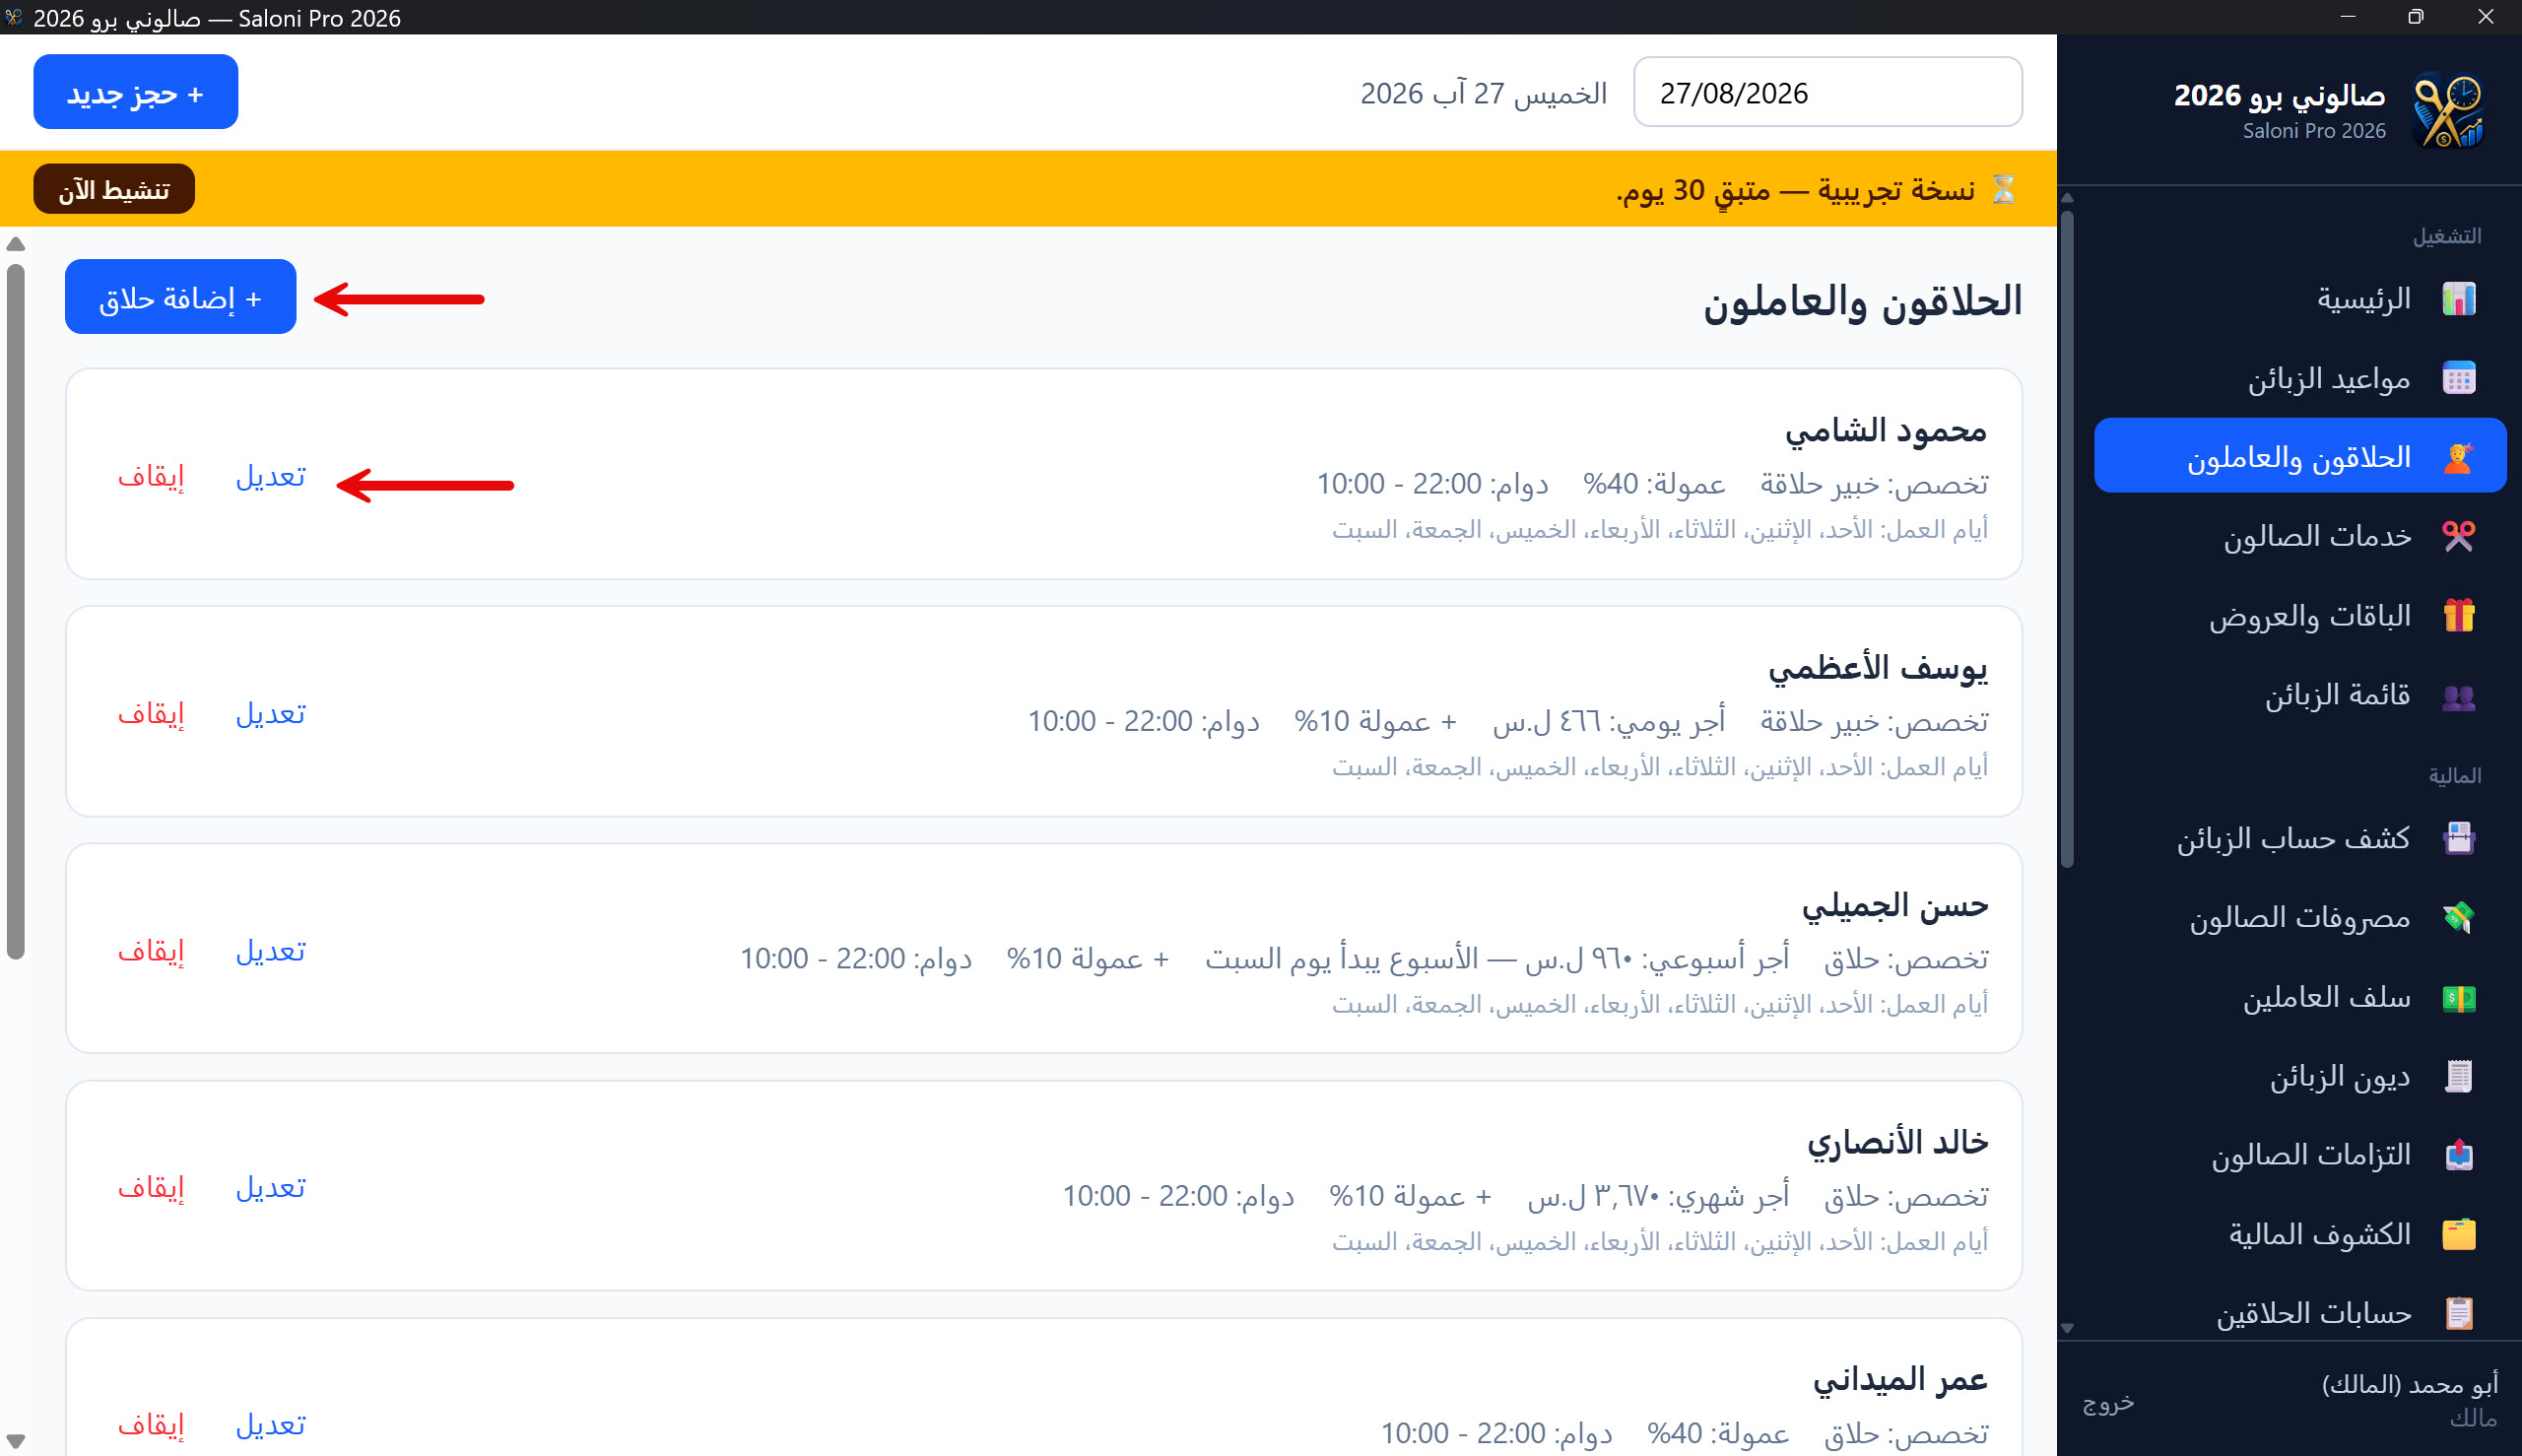Edit حسن الجميلي via تعديل link
This screenshot has width=2522, height=1456.
[x=271, y=950]
